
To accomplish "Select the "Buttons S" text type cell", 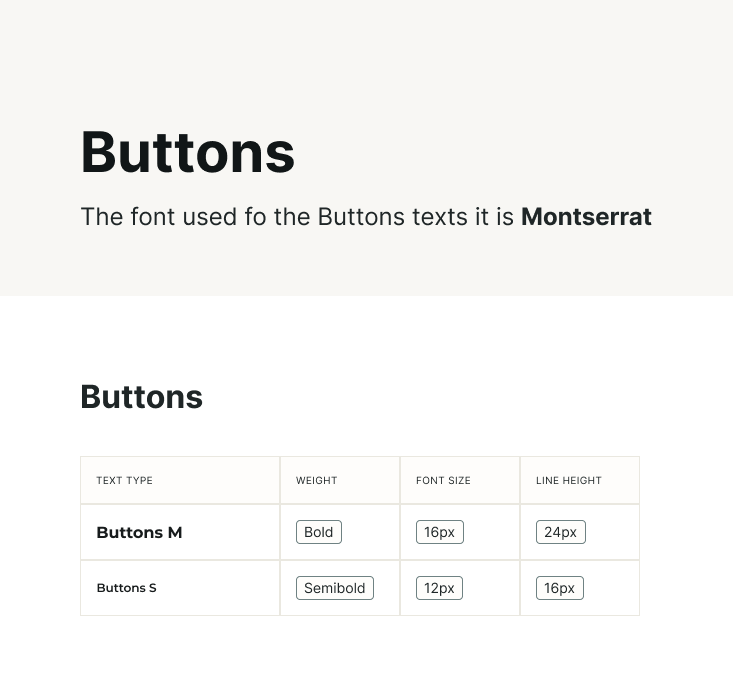I will (126, 588).
